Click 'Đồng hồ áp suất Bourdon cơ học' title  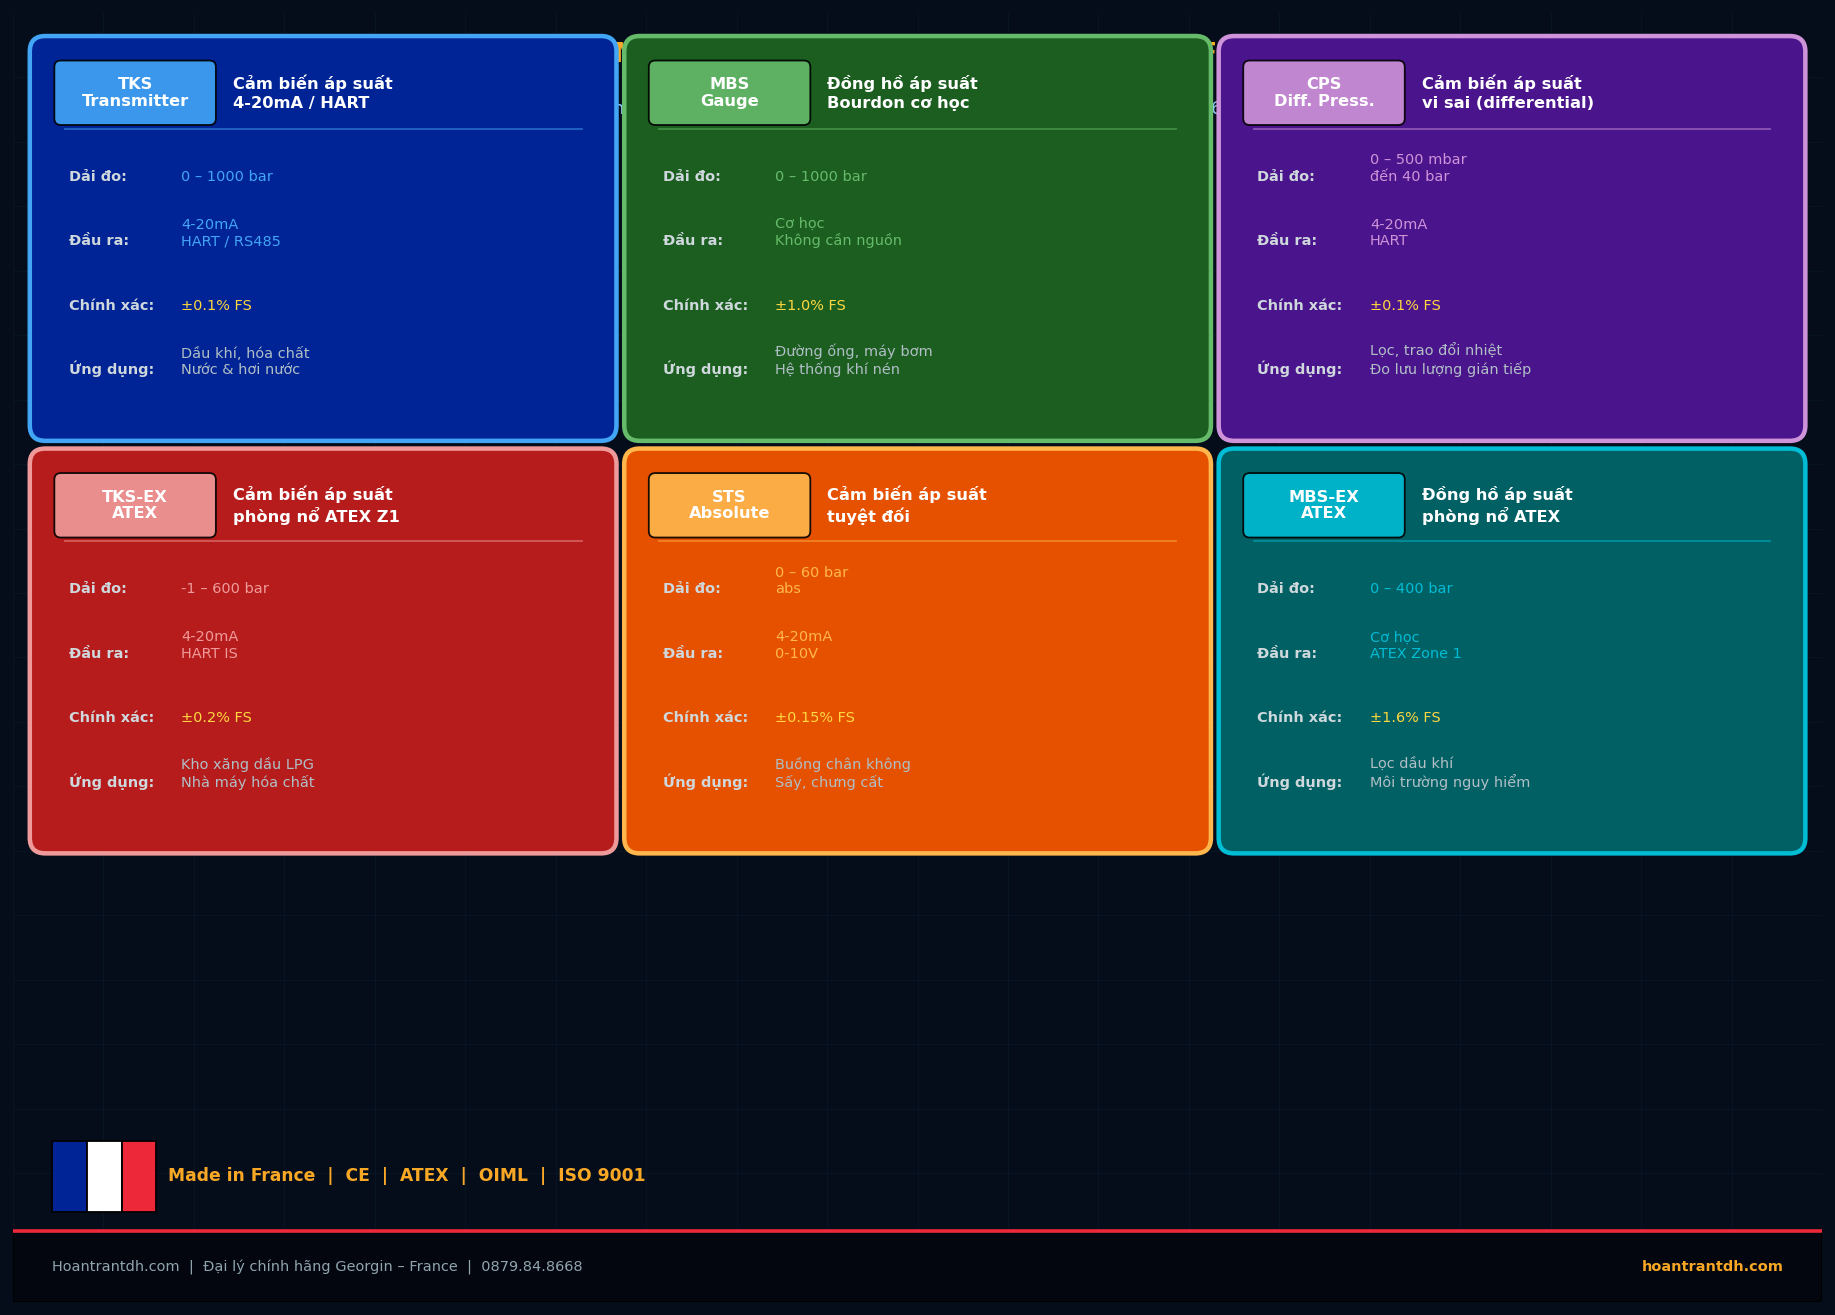[902, 93]
